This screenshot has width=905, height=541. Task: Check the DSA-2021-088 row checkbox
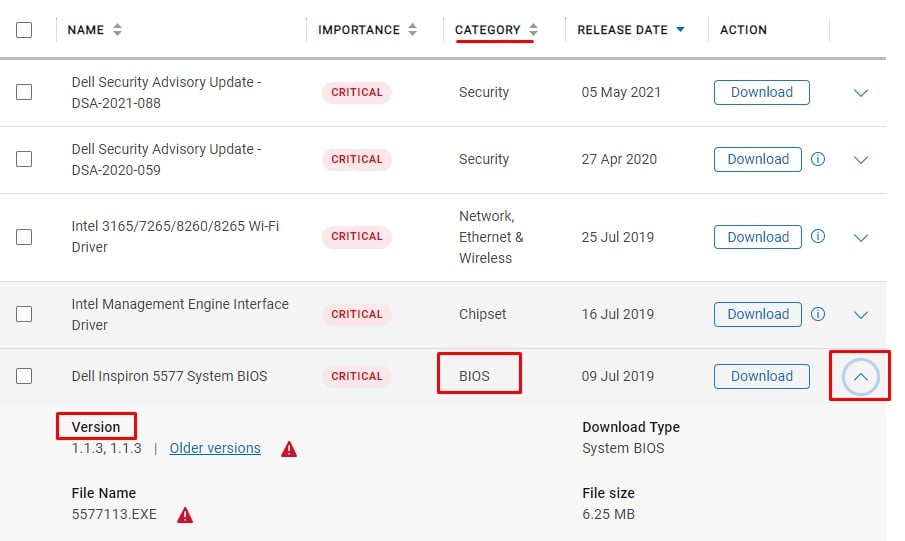pos(24,92)
